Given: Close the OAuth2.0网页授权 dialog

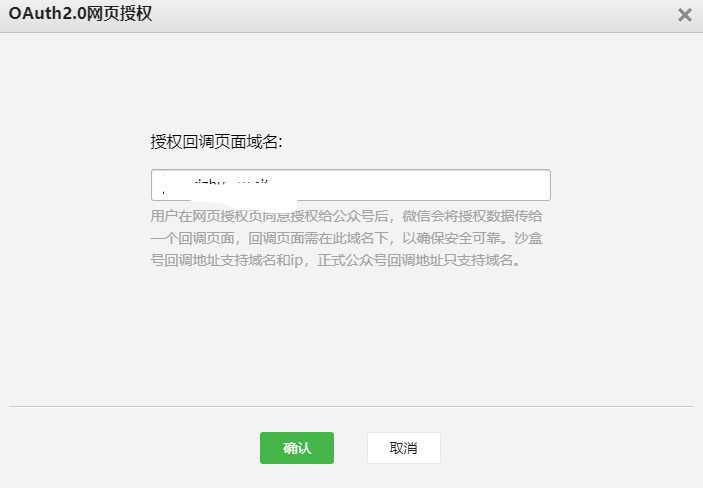Looking at the screenshot, I should tap(685, 15).
